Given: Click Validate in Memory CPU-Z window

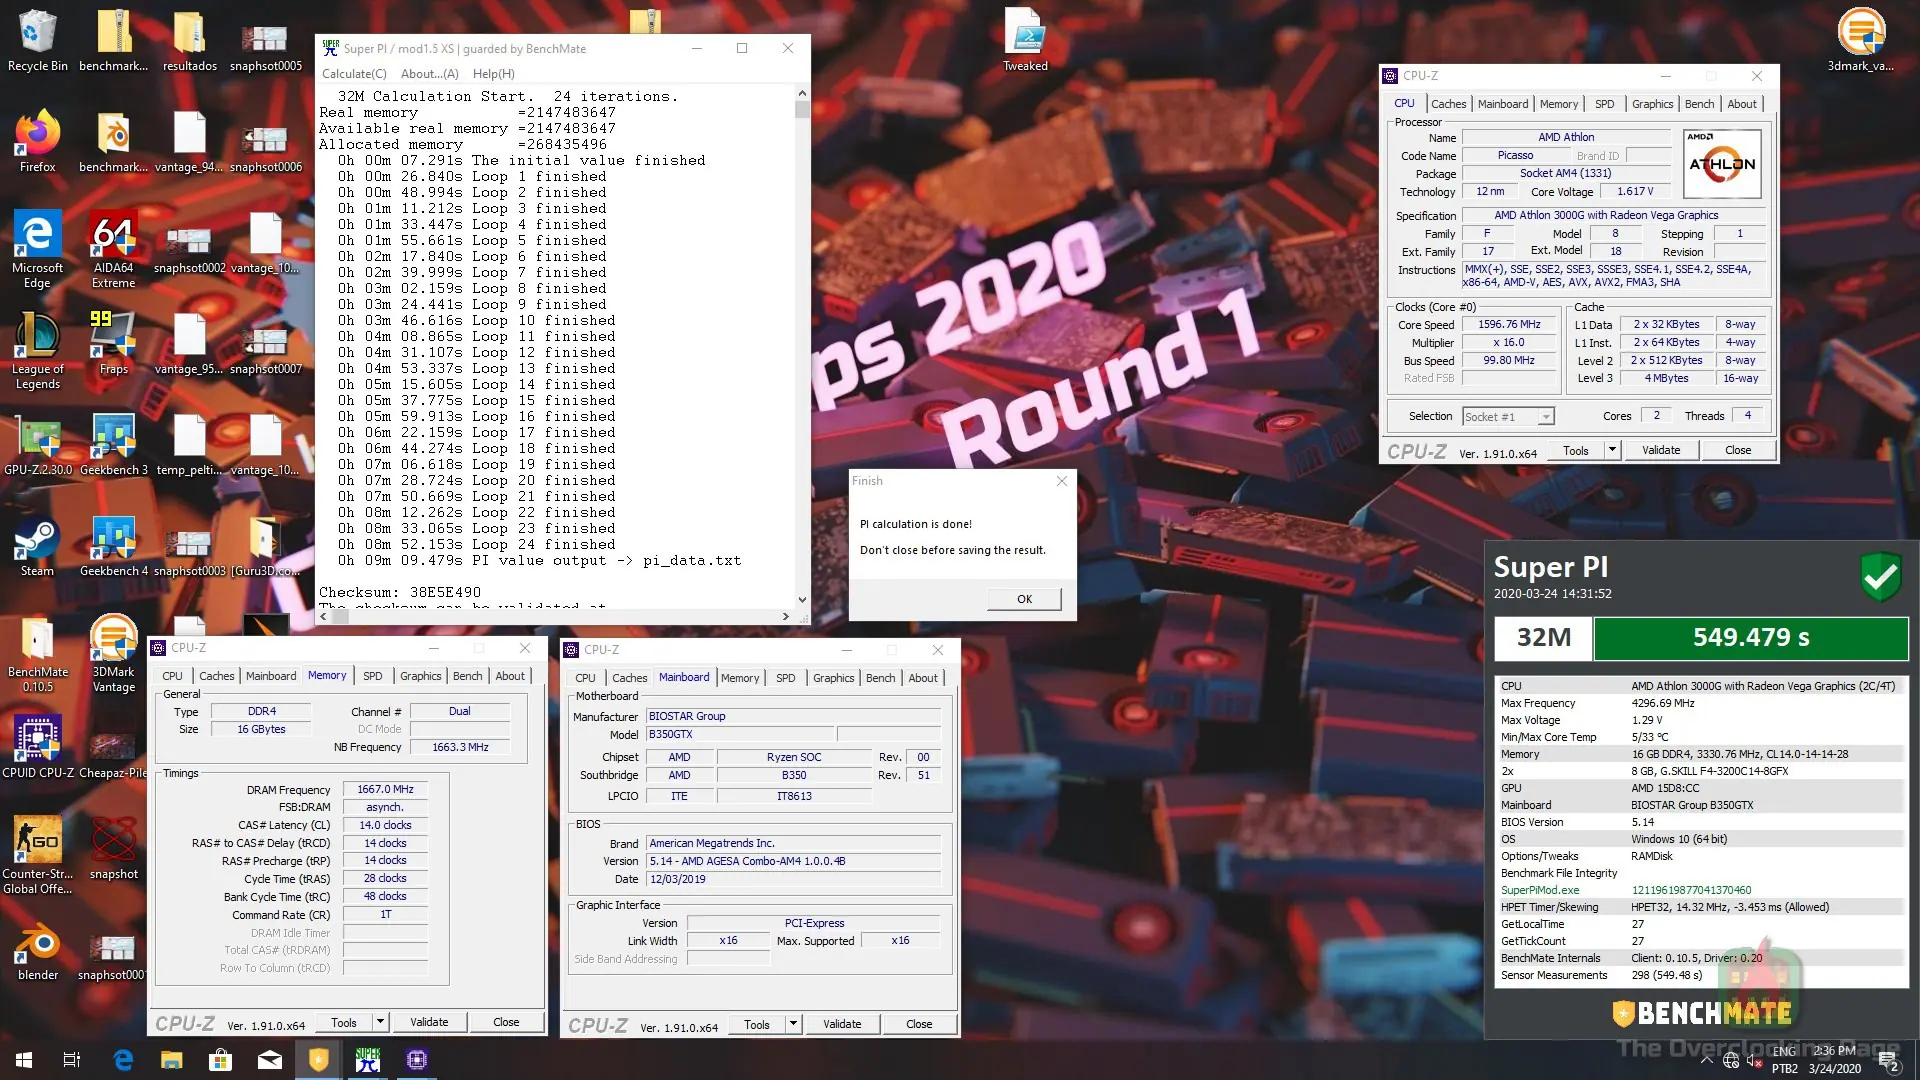Looking at the screenshot, I should click(429, 1022).
